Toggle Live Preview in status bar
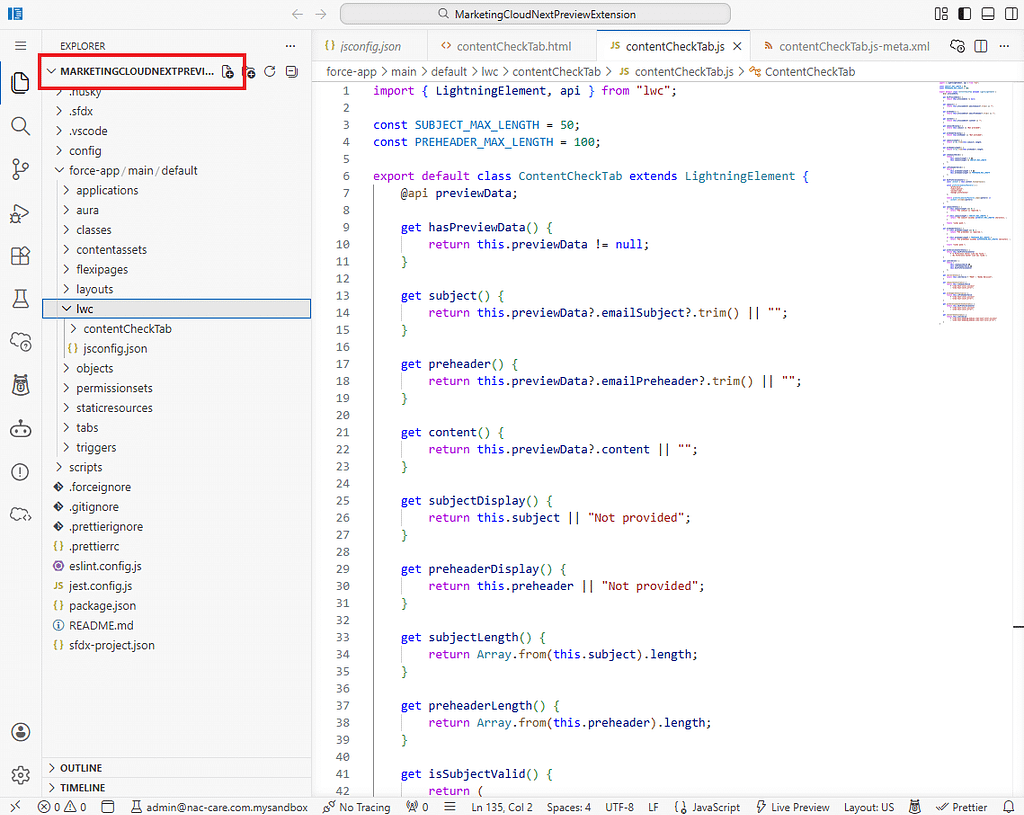Screen dimensions: 1024x815 [x=792, y=807]
